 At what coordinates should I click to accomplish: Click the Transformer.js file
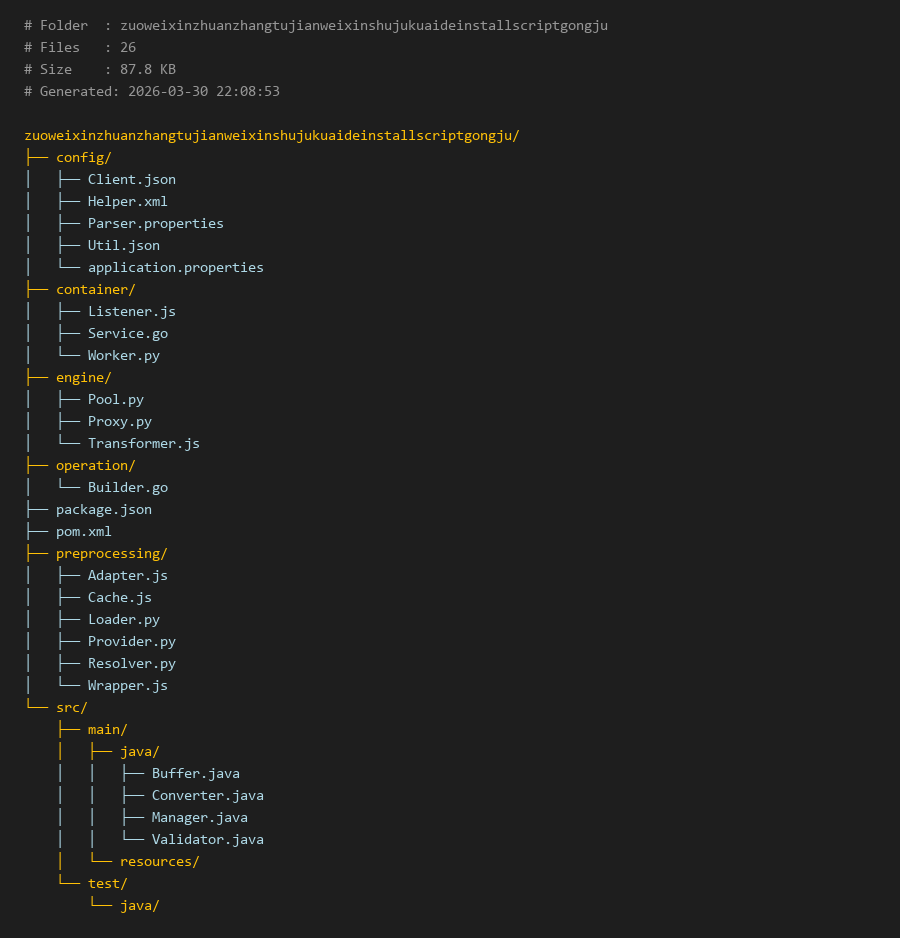(143, 444)
